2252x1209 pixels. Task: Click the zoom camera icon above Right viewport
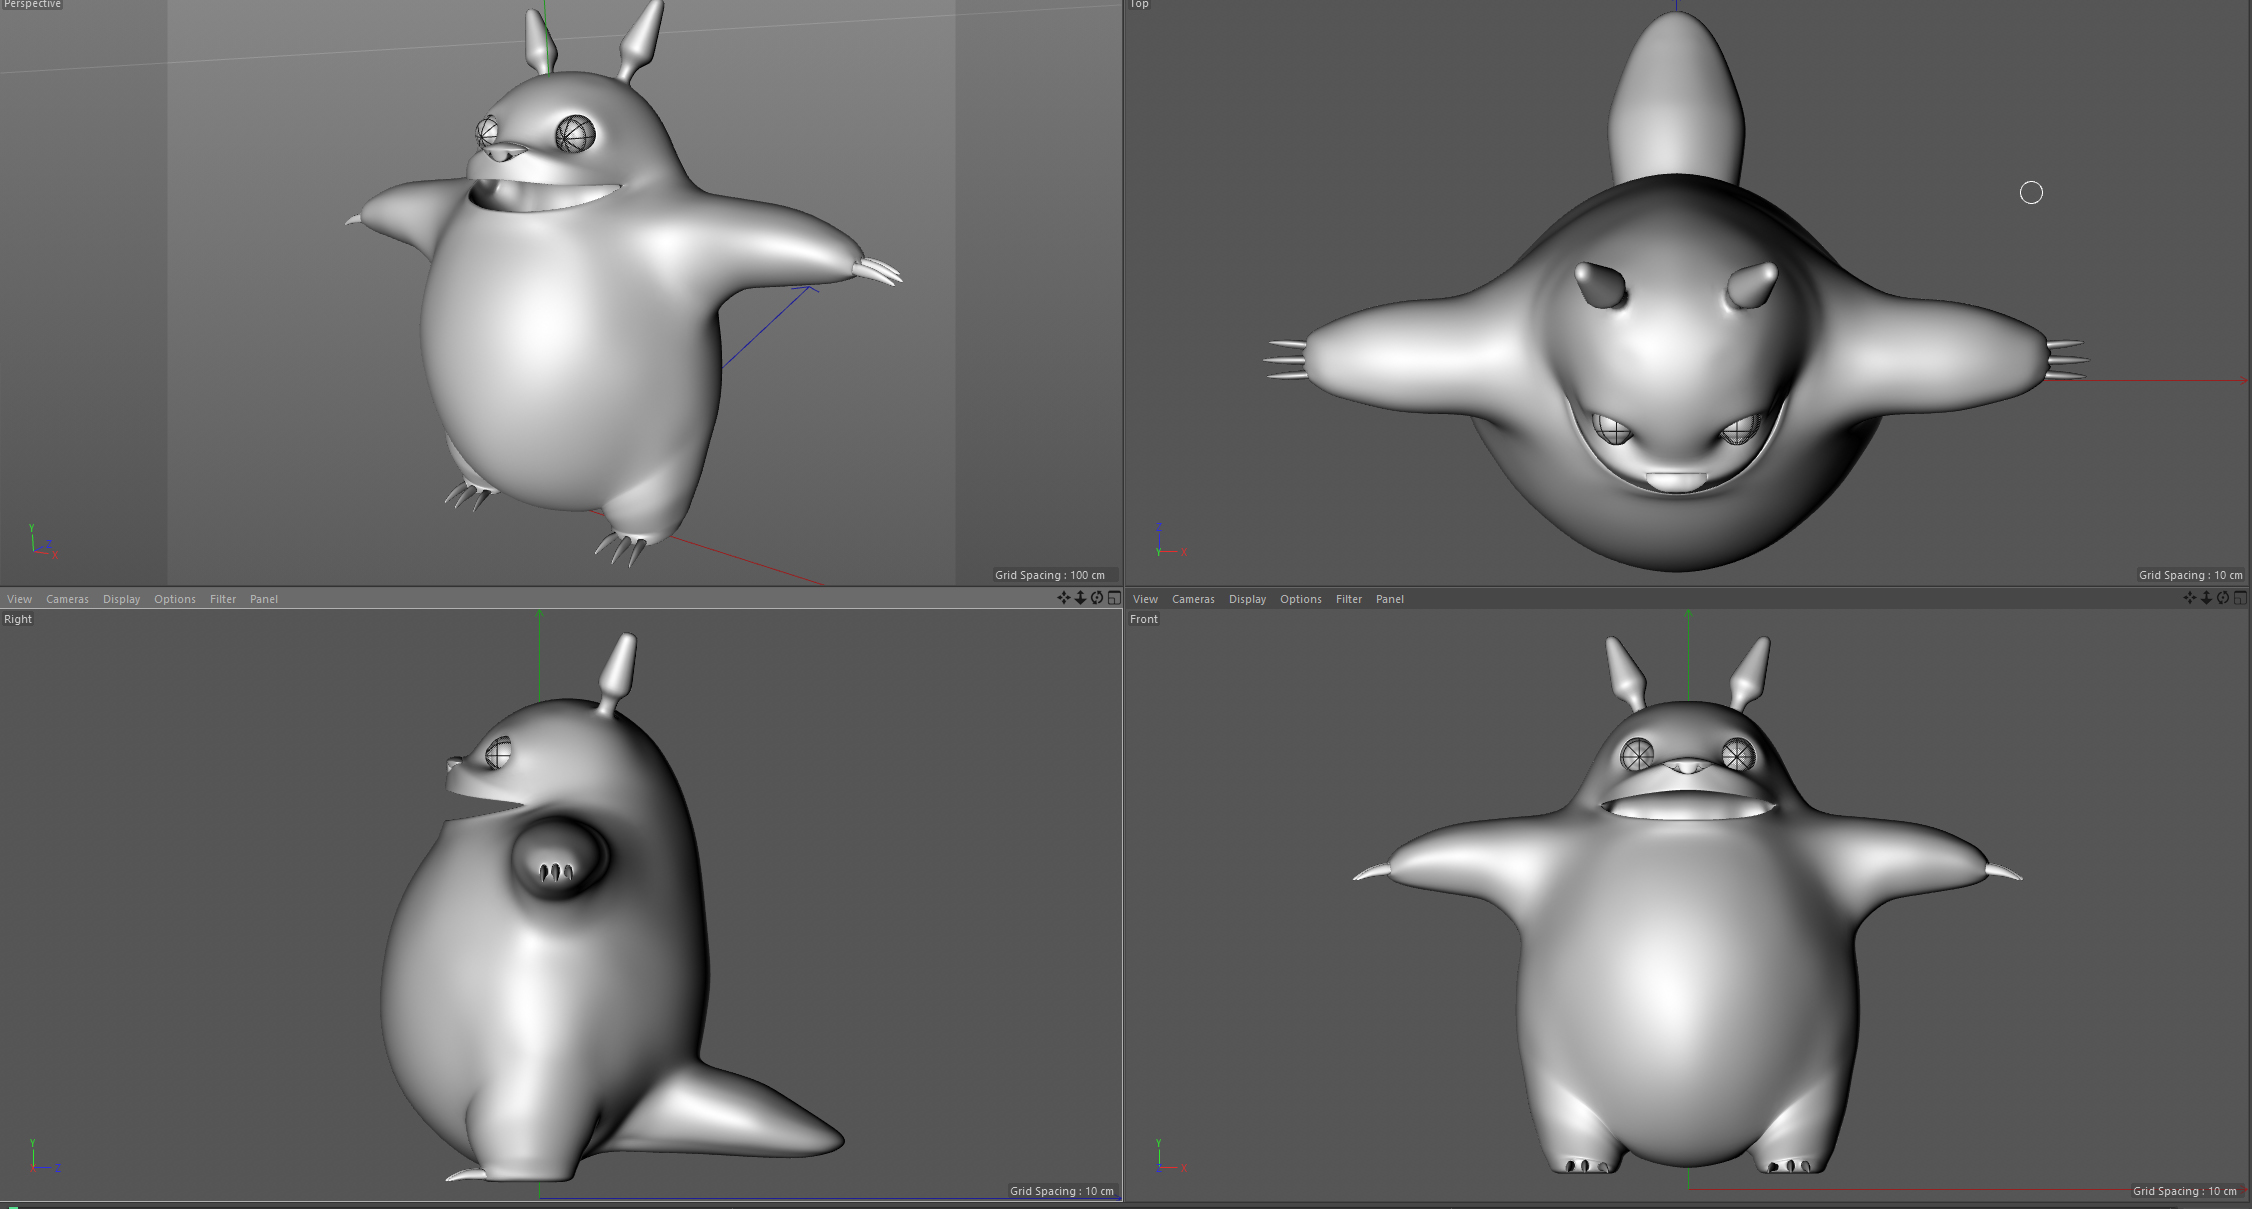pyautogui.click(x=1080, y=598)
